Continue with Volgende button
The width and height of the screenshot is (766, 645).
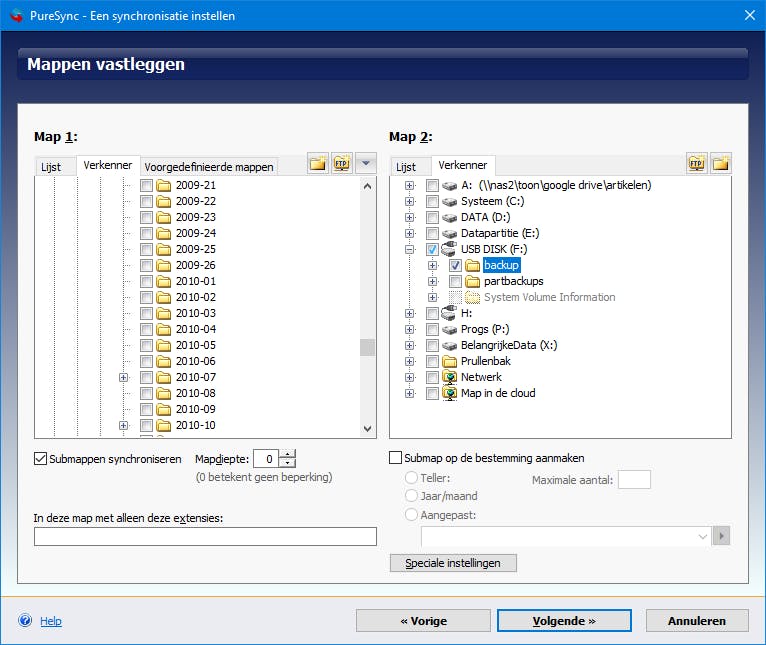coord(564,621)
